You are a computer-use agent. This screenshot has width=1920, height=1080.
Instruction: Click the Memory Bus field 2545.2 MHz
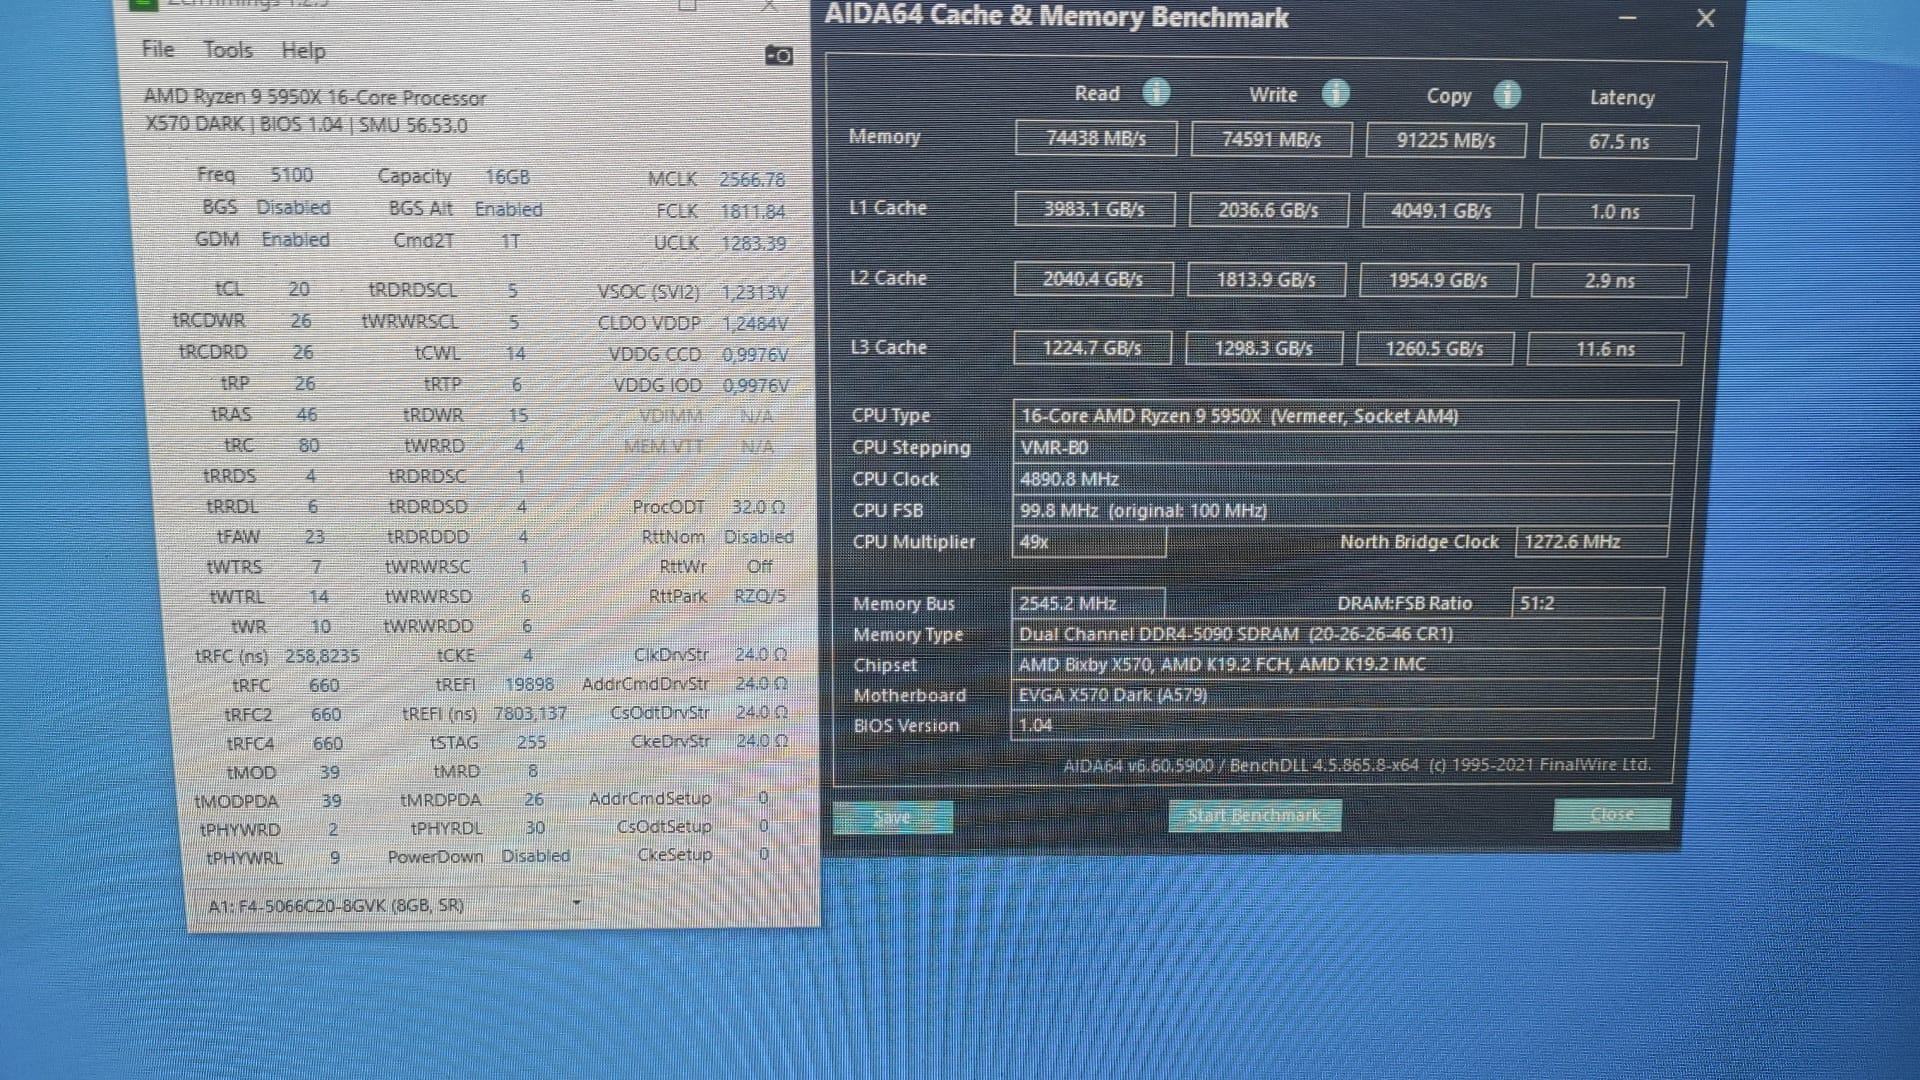(1088, 603)
